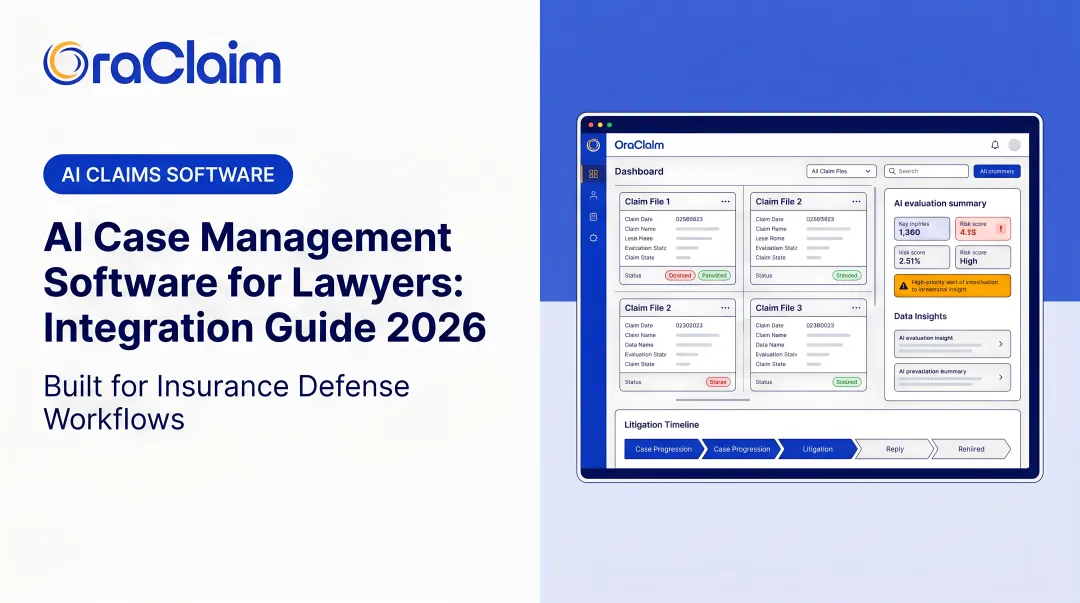
Task: Open notifications with the bell icon
Action: pos(995,145)
